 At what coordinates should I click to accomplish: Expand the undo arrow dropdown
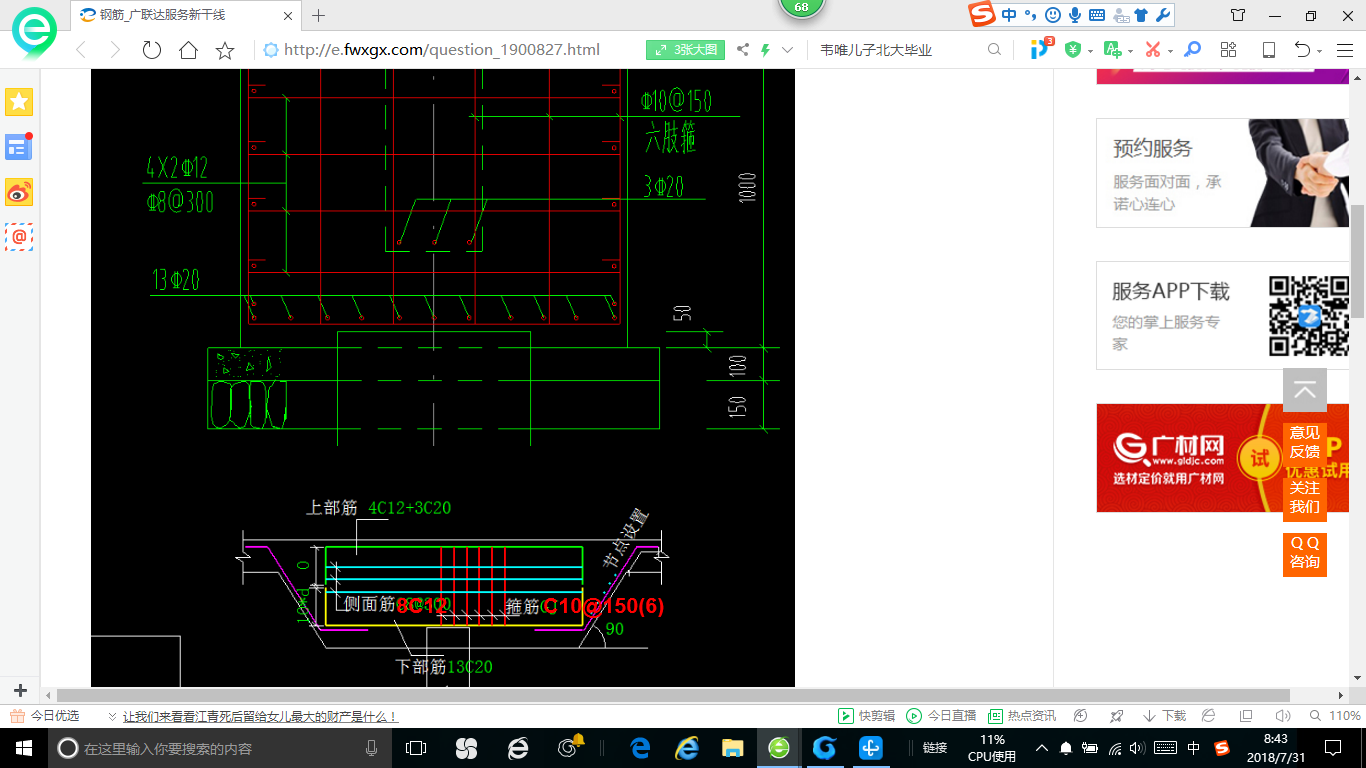click(1320, 51)
